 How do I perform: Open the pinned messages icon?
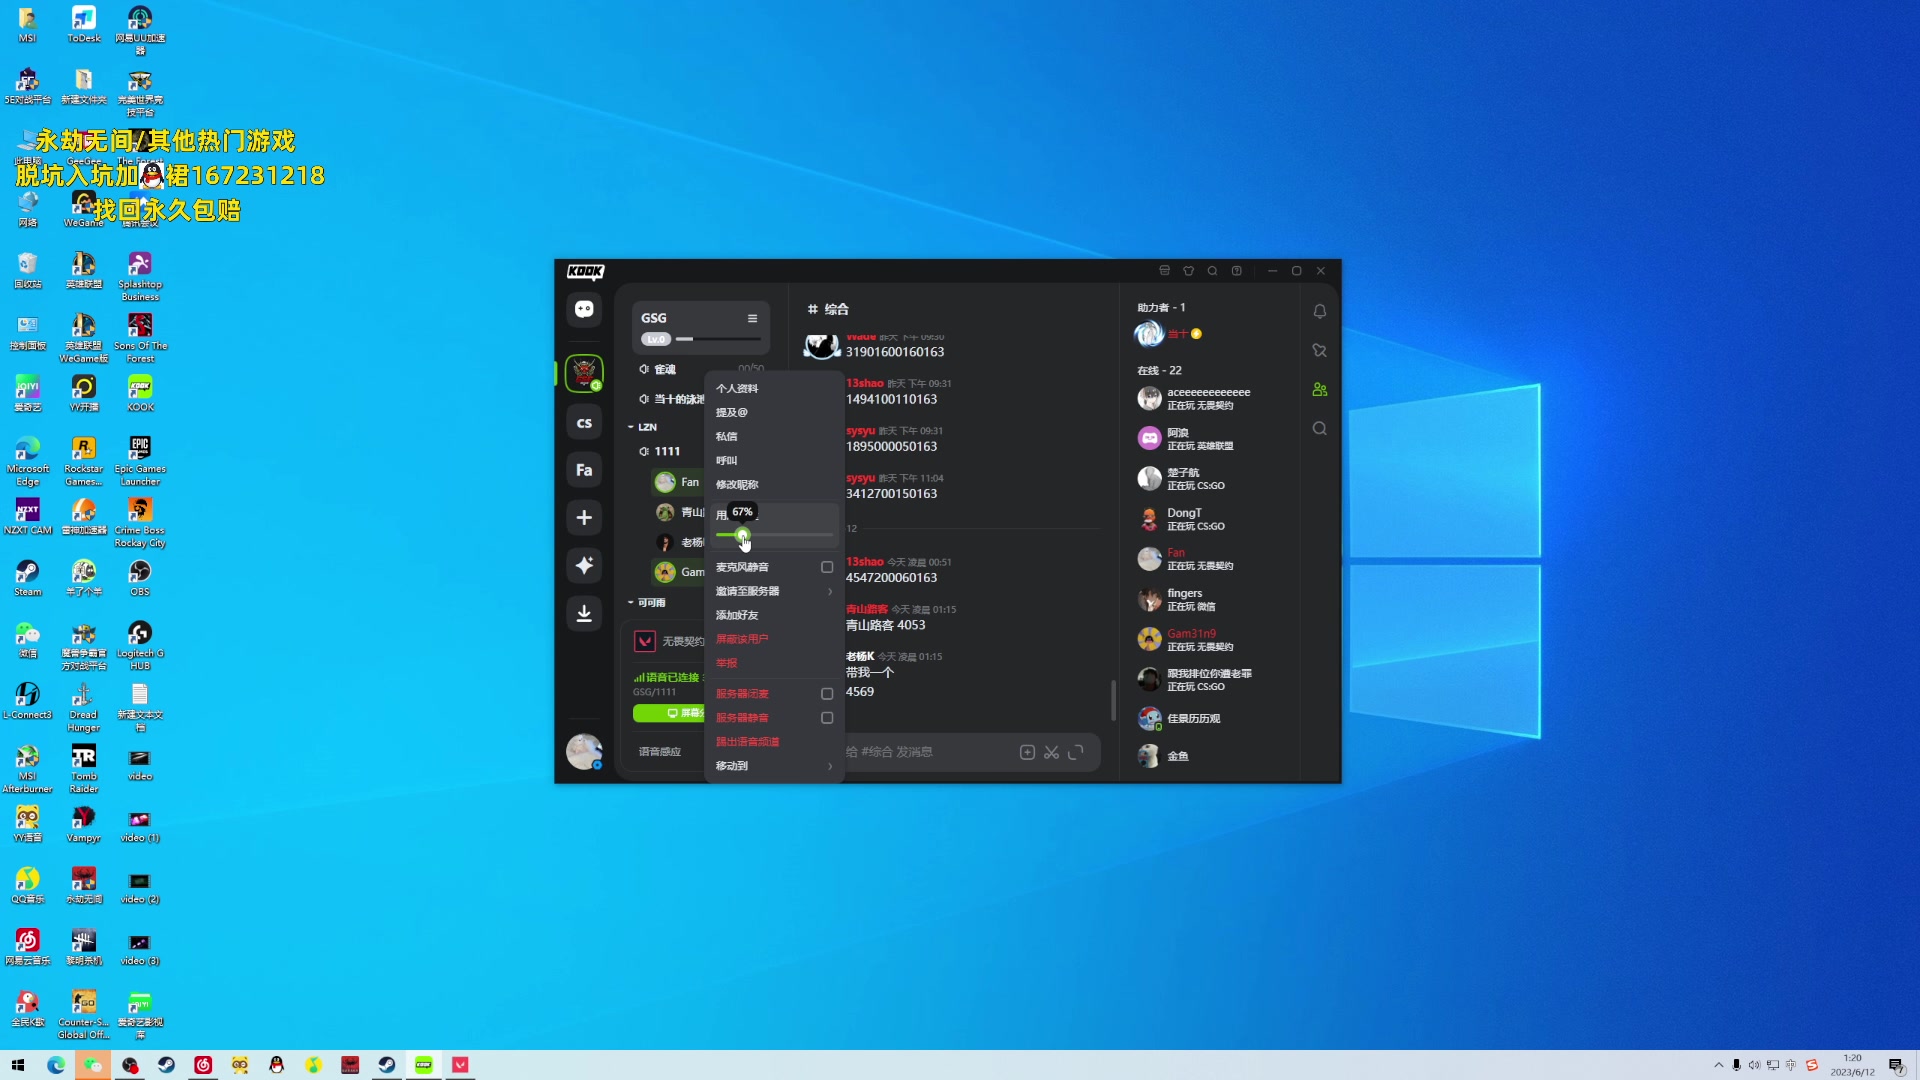pos(1320,350)
